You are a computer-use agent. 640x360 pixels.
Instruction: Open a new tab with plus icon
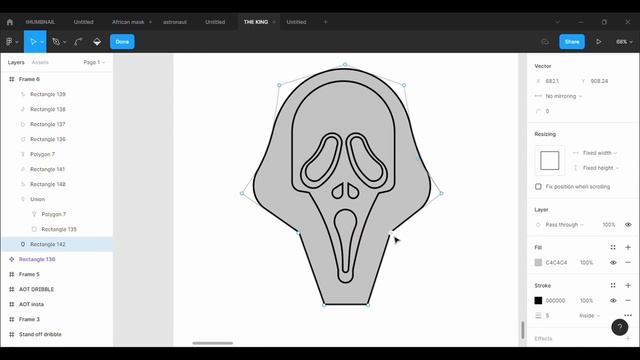[x=325, y=22]
